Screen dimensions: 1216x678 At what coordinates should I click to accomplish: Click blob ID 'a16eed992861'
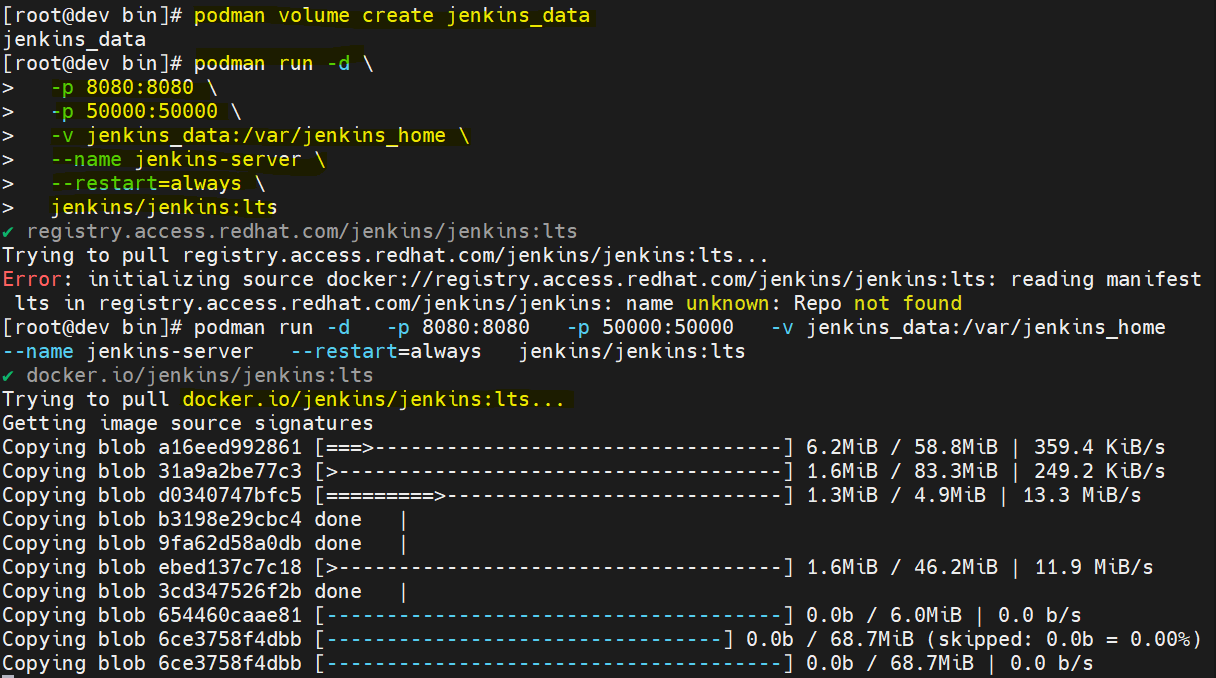(x=230, y=447)
